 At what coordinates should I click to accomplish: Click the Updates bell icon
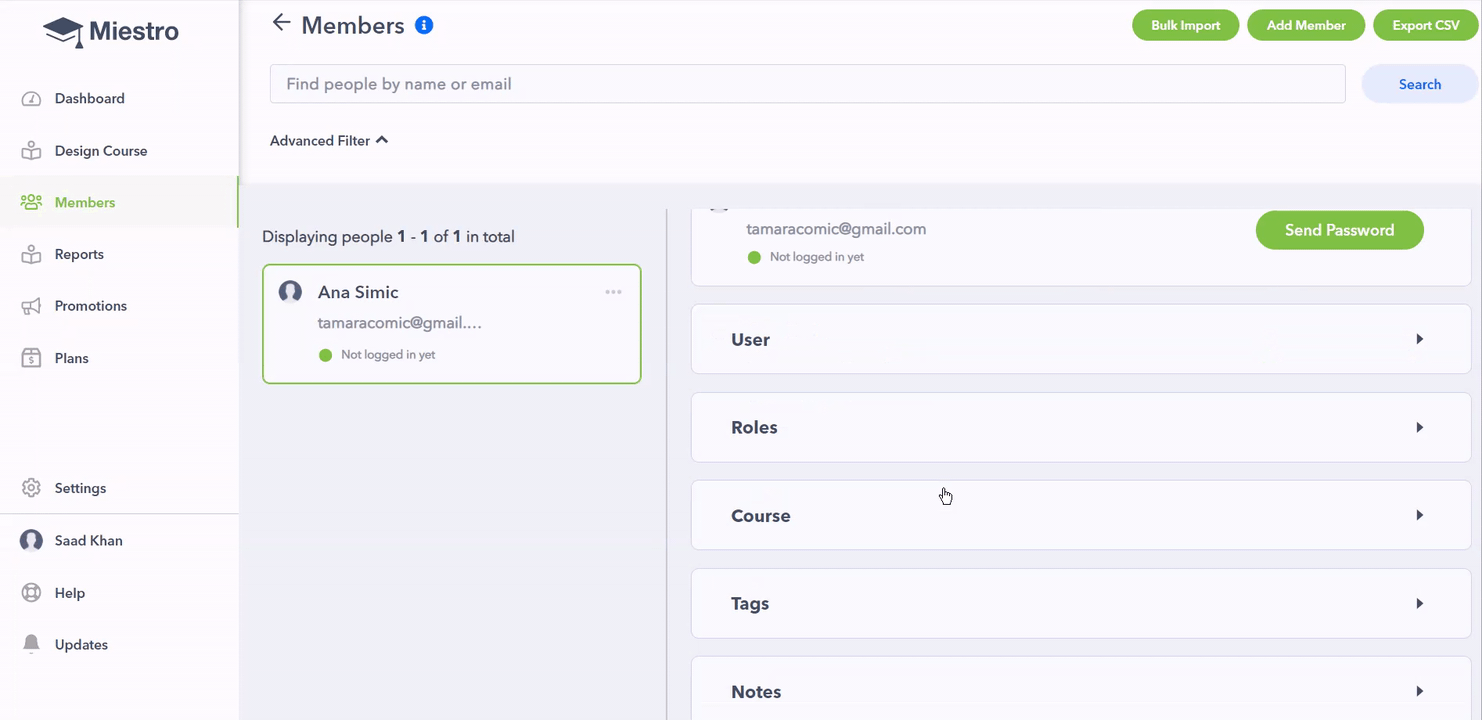click(32, 644)
